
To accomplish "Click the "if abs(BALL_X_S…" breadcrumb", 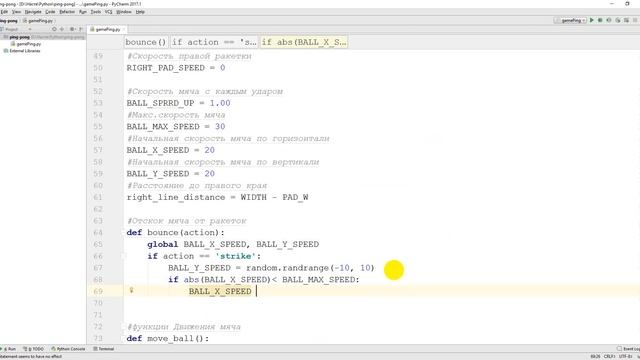I will coord(304,42).
